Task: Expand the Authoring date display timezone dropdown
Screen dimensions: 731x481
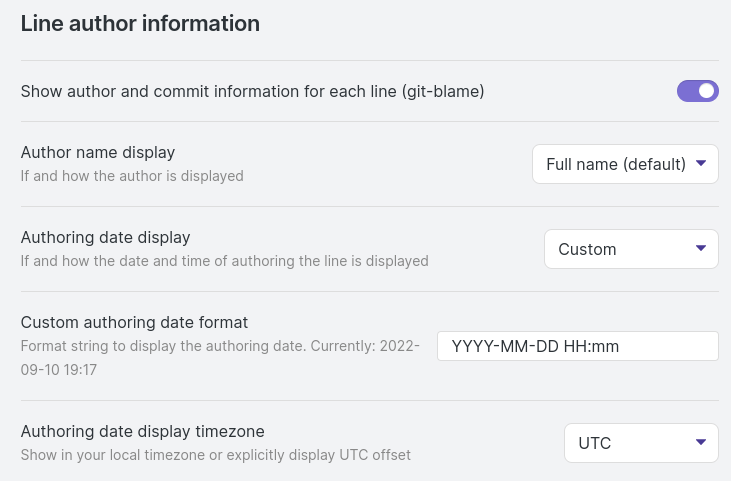Action: [641, 443]
